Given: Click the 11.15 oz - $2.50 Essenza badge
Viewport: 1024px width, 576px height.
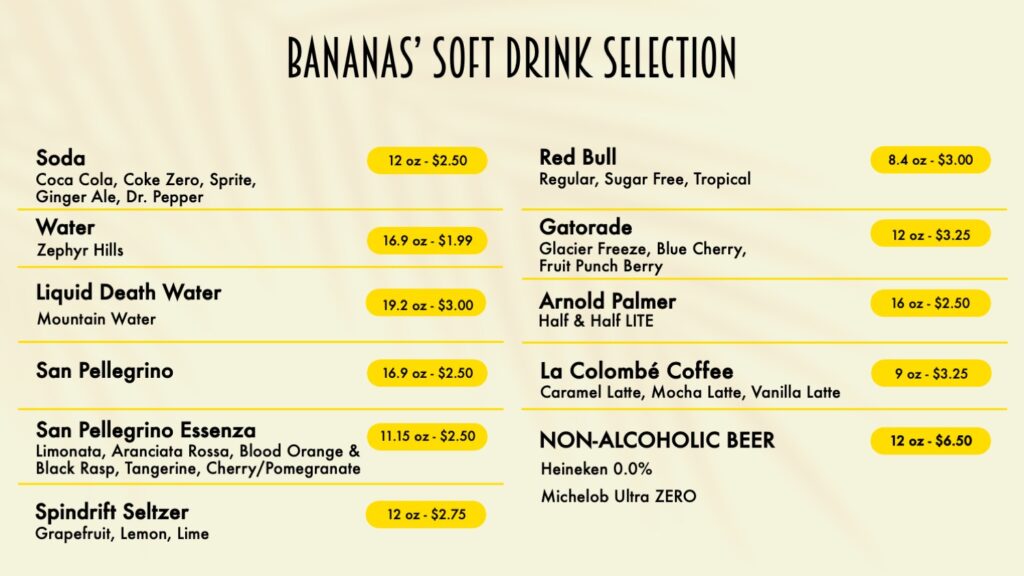Looking at the screenshot, I should click(x=427, y=436).
